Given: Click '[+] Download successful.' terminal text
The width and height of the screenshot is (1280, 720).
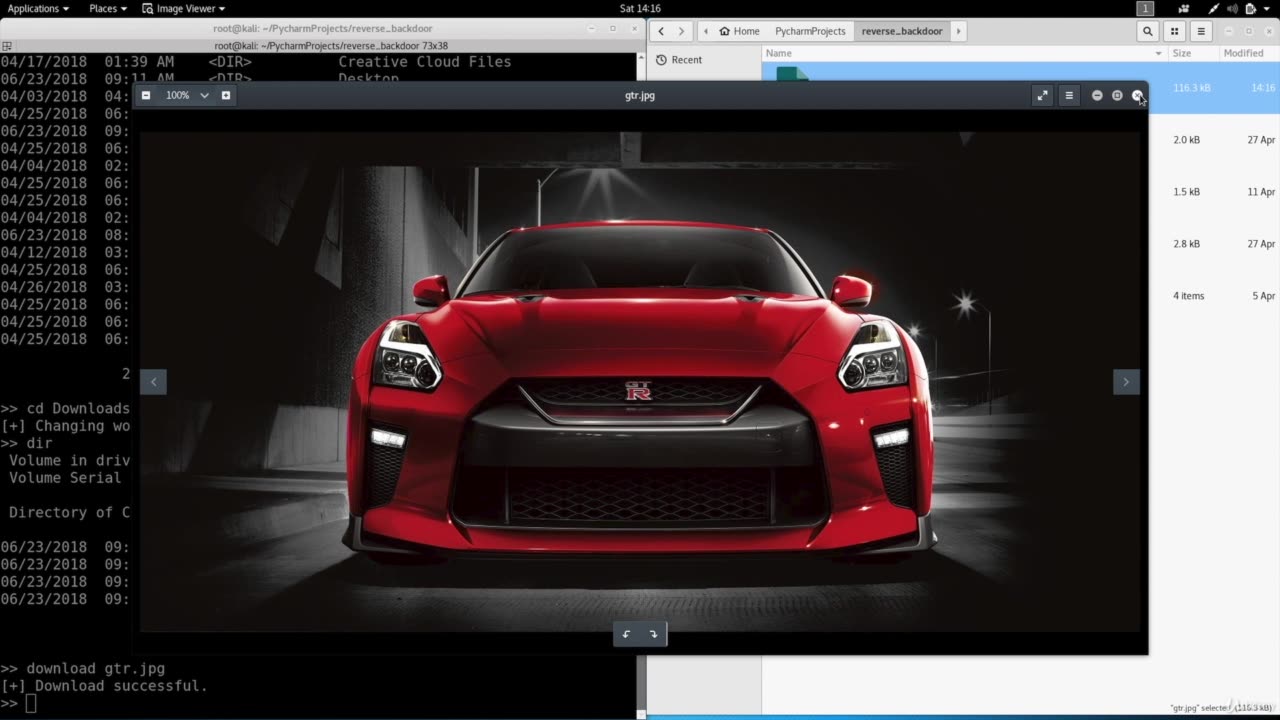Looking at the screenshot, I should coord(104,686).
